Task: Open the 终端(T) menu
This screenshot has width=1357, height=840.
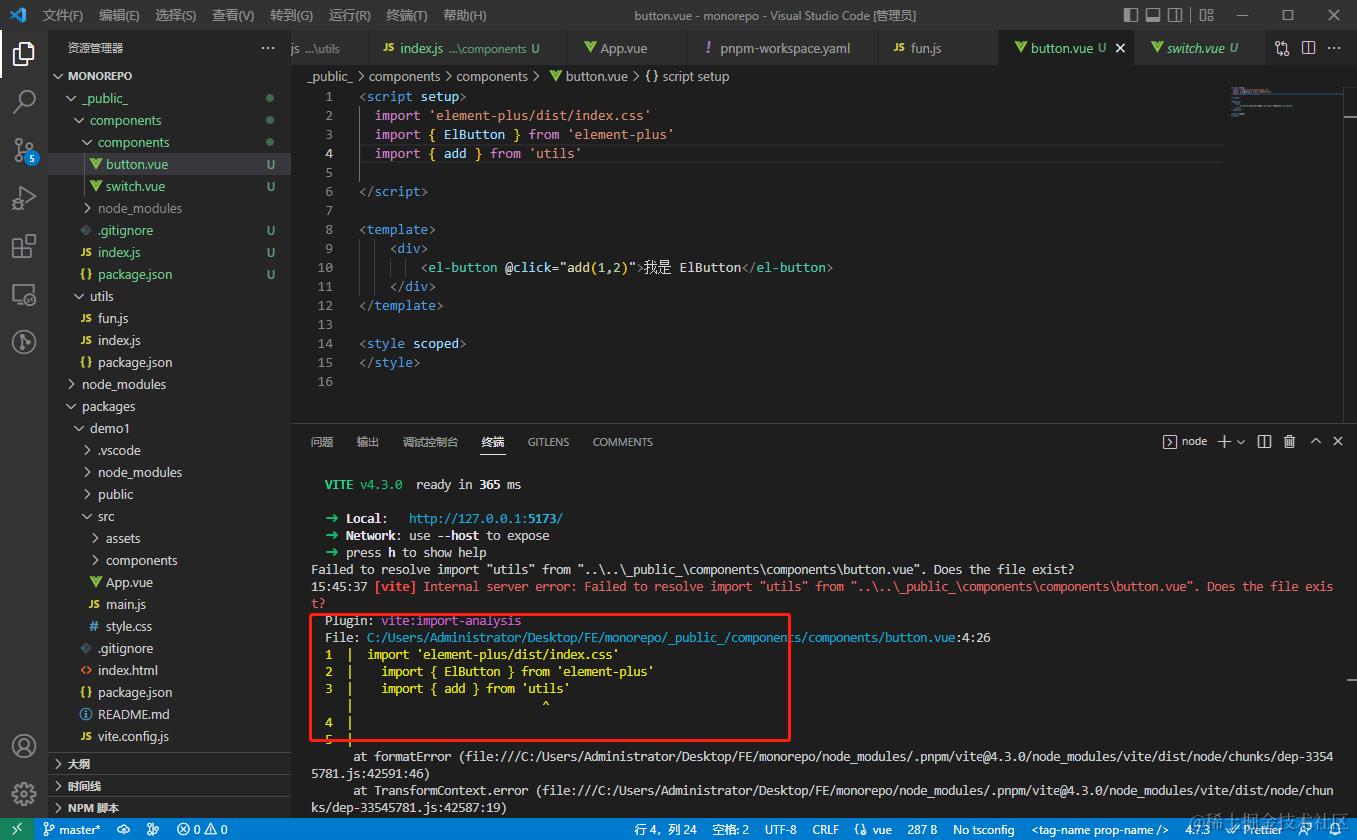Action: pyautogui.click(x=406, y=15)
